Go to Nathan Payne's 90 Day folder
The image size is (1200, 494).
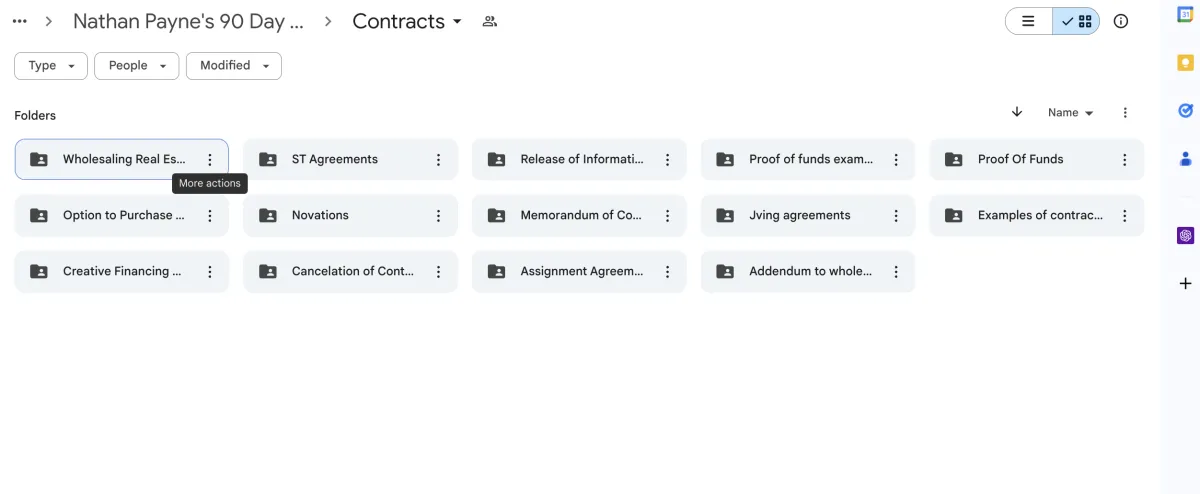(x=188, y=21)
